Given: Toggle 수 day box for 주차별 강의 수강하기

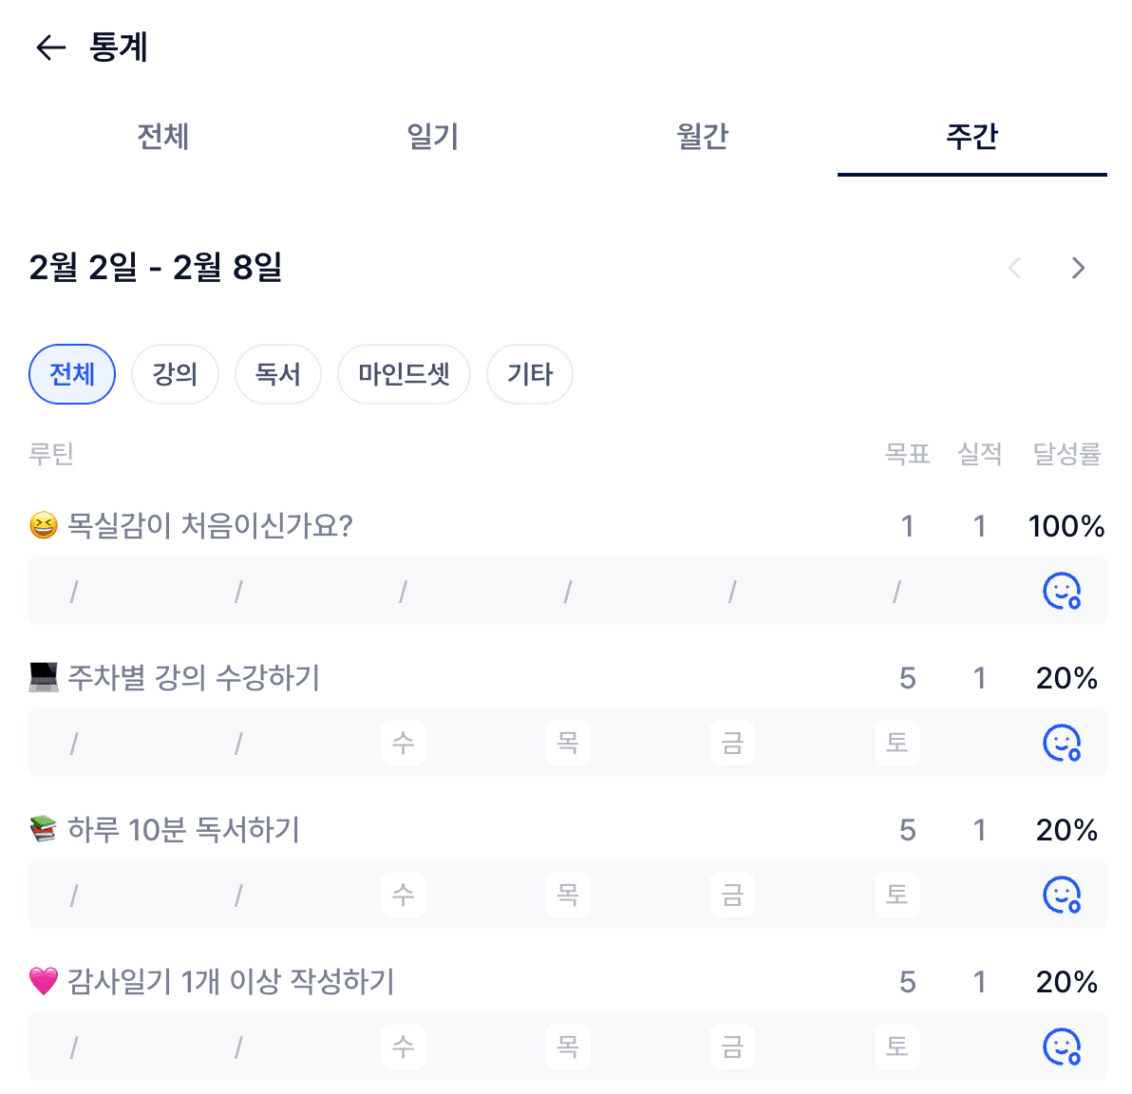Looking at the screenshot, I should (x=403, y=743).
